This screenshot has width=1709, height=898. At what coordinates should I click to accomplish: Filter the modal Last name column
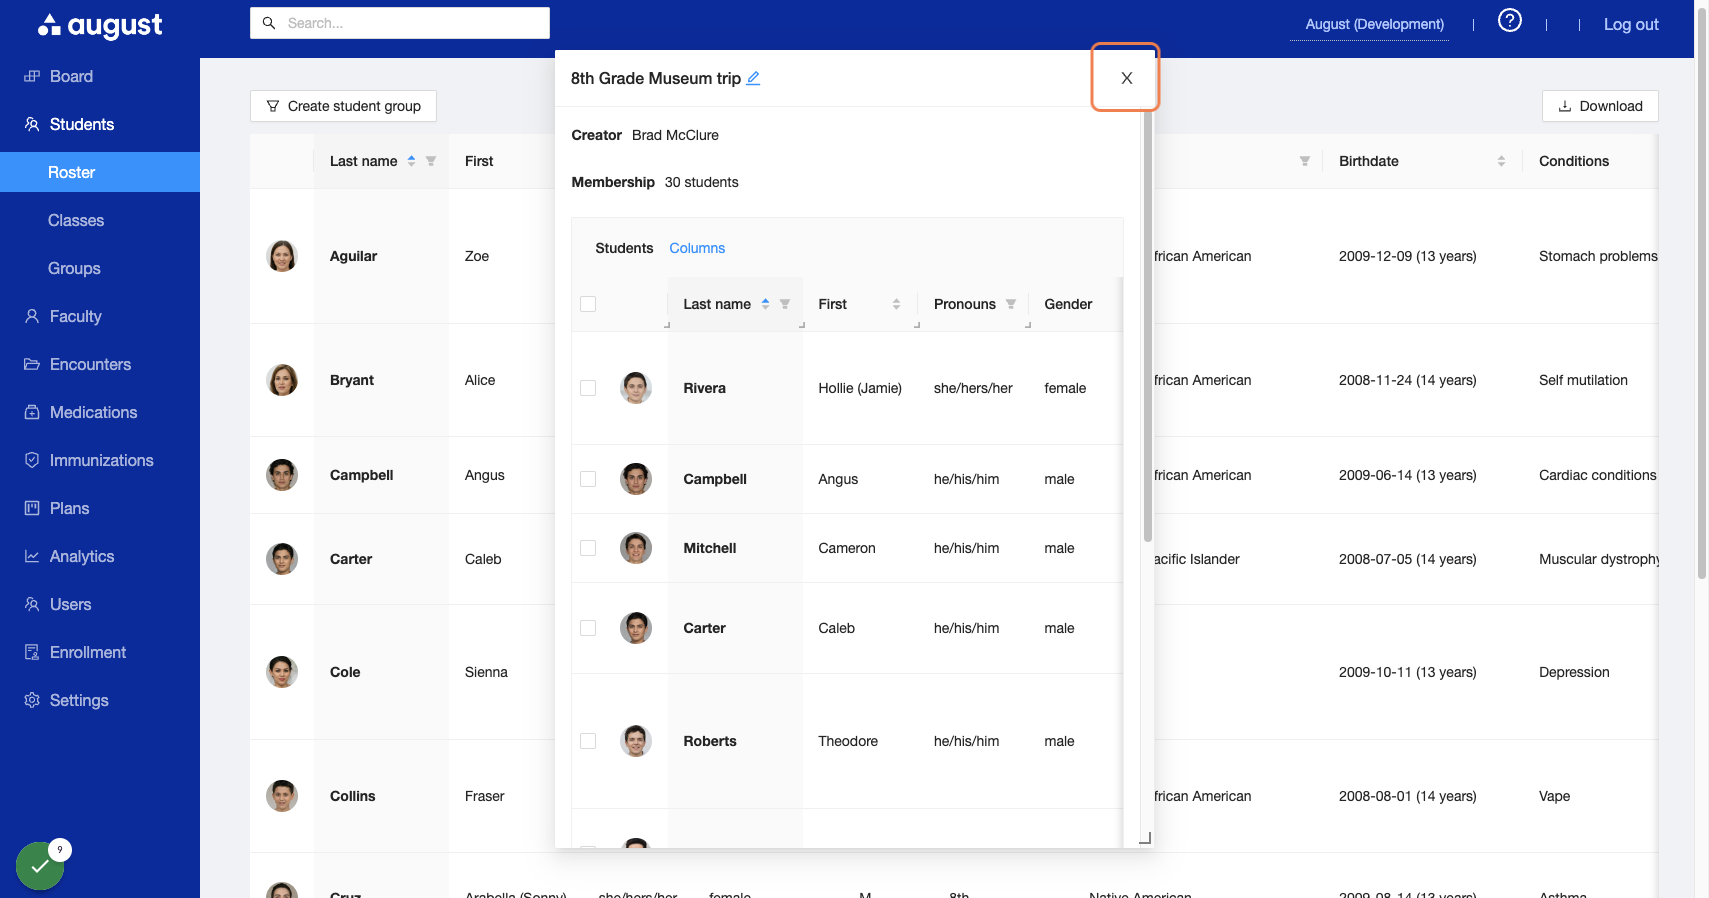tap(785, 304)
